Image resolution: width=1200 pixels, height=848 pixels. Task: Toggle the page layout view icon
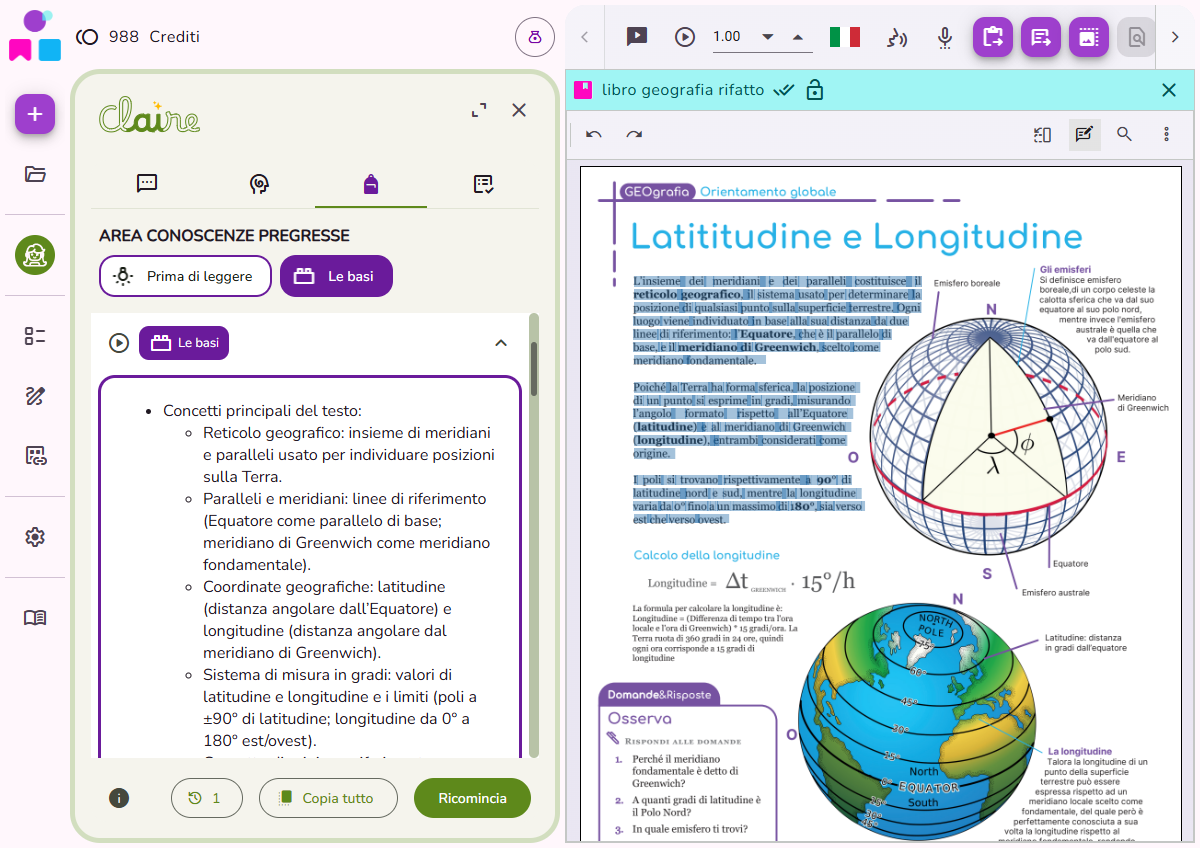pos(1042,134)
